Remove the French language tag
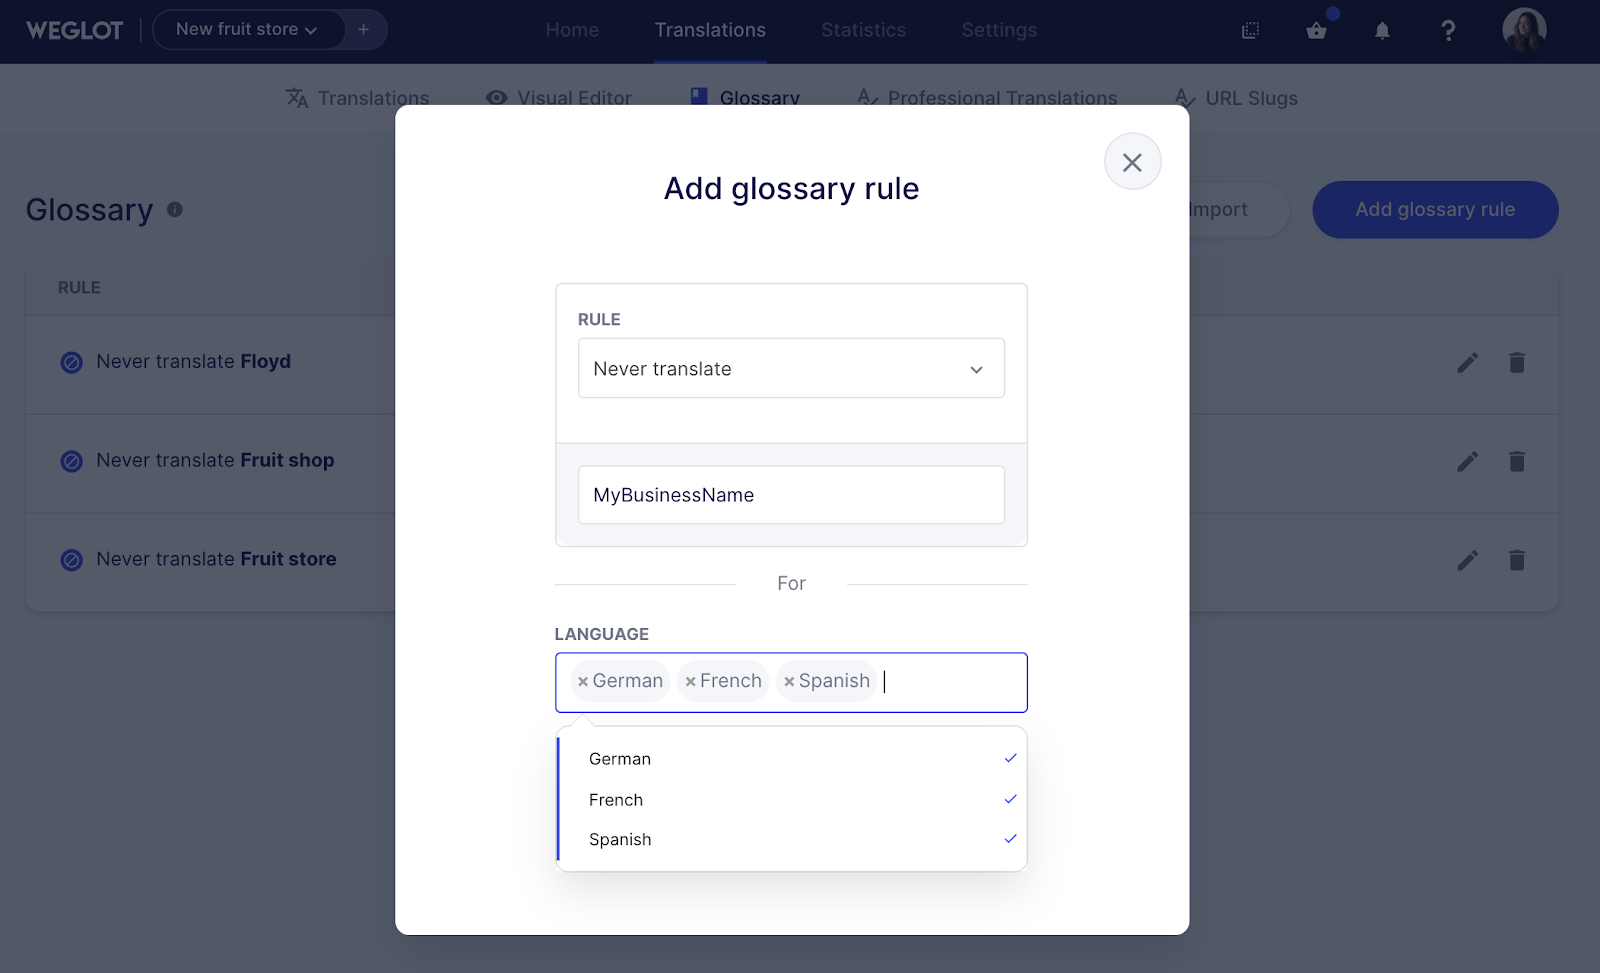 (690, 682)
